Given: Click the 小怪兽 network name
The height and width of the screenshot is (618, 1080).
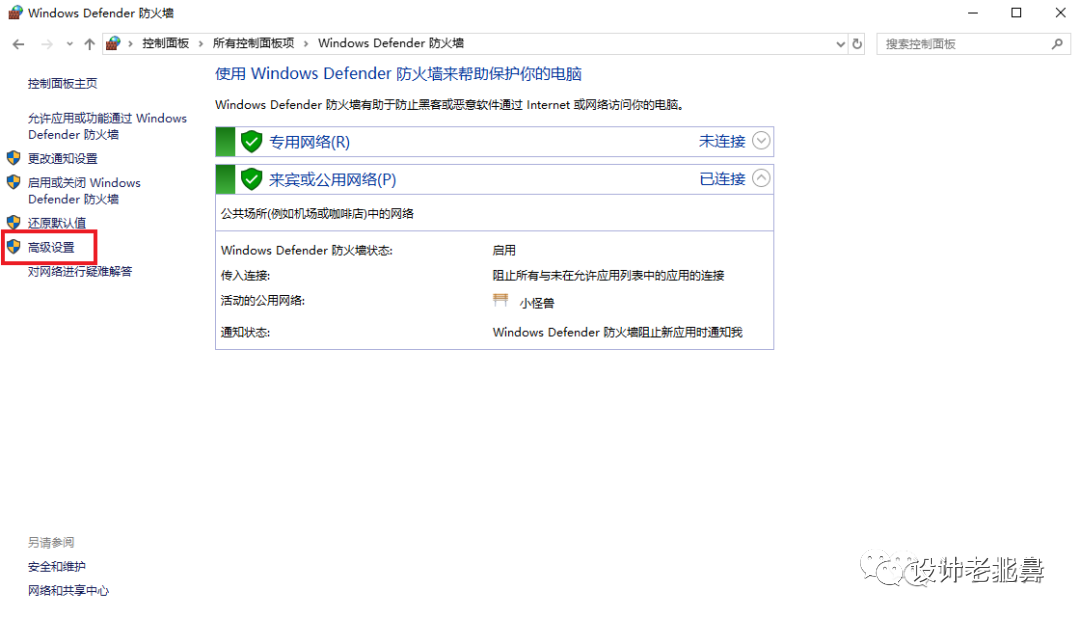Looking at the screenshot, I should pyautogui.click(x=537, y=303).
